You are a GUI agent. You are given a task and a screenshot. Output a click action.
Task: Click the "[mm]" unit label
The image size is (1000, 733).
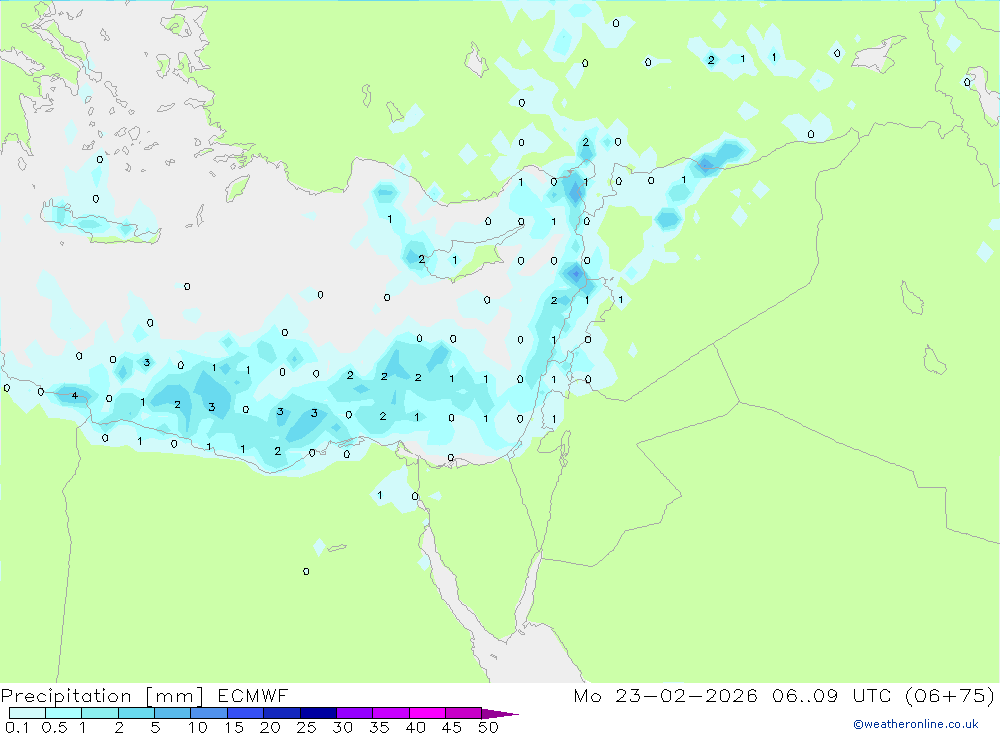[x=174, y=696]
